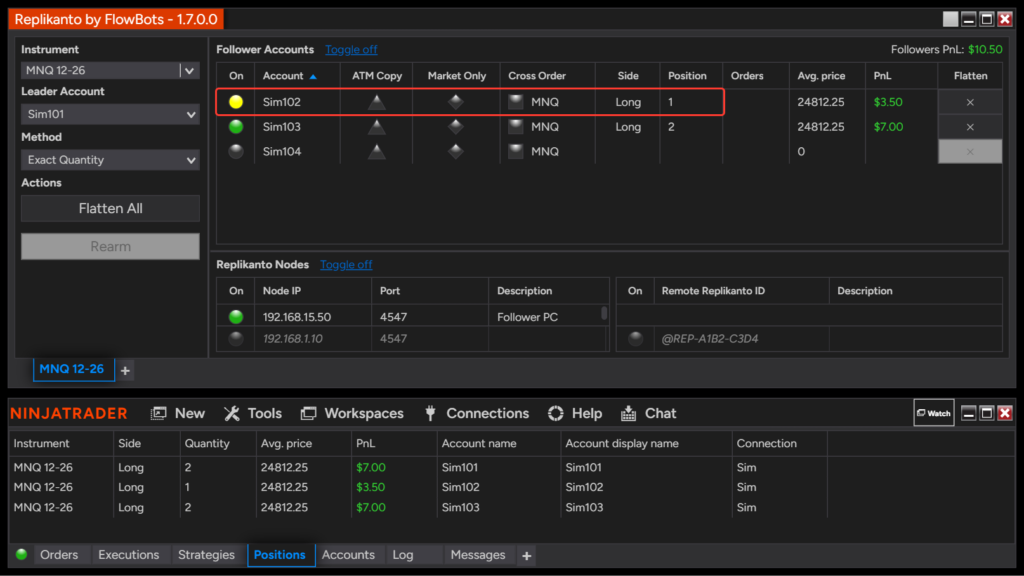
Task: Toggle ATM Copy triangle for Sim102
Action: click(x=376, y=102)
